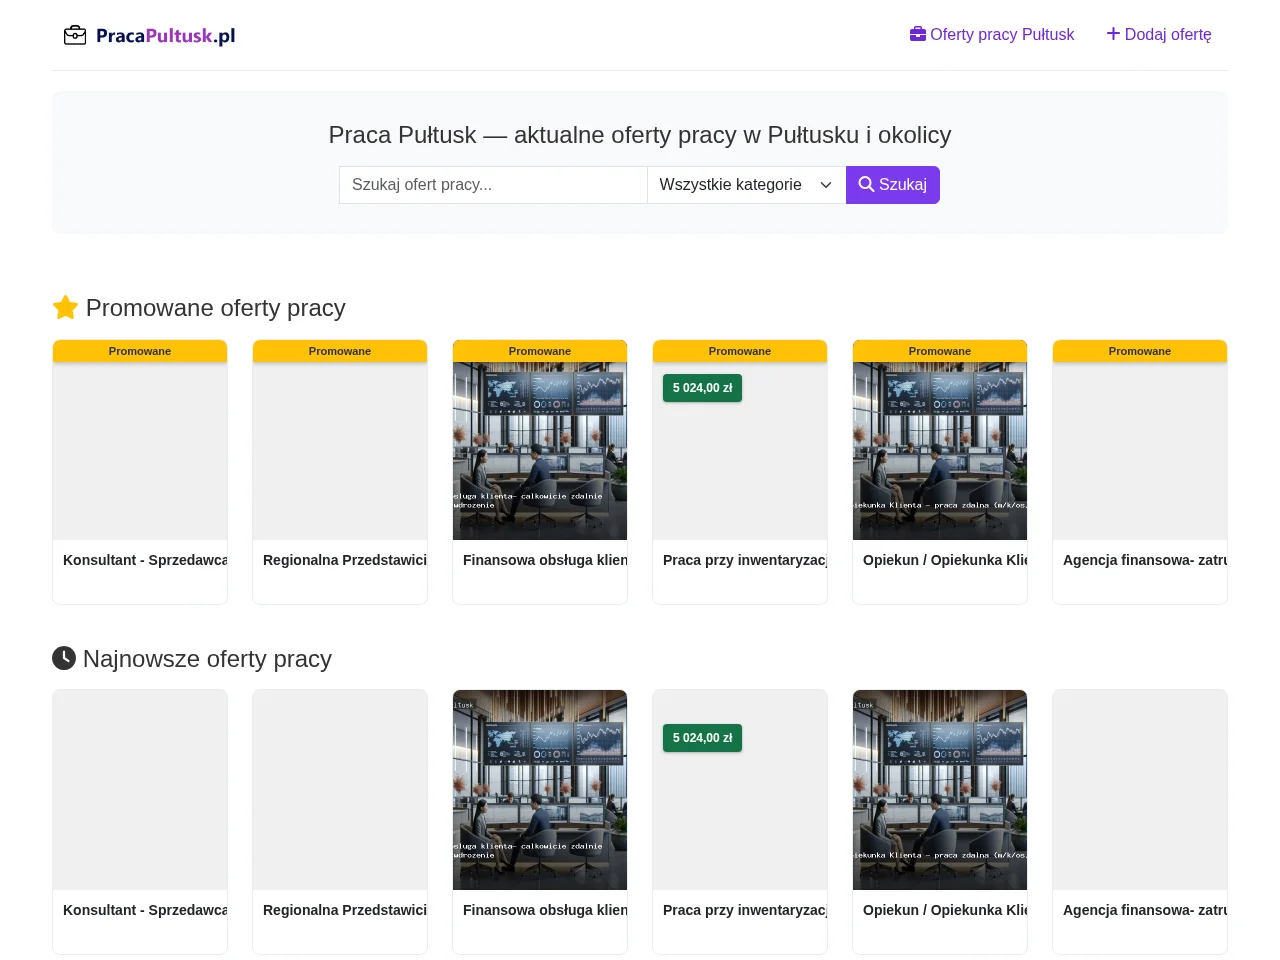This screenshot has width=1280, height=960.
Task: Click the PracaPultusk.pl briefcase logo icon
Action: (x=75, y=36)
